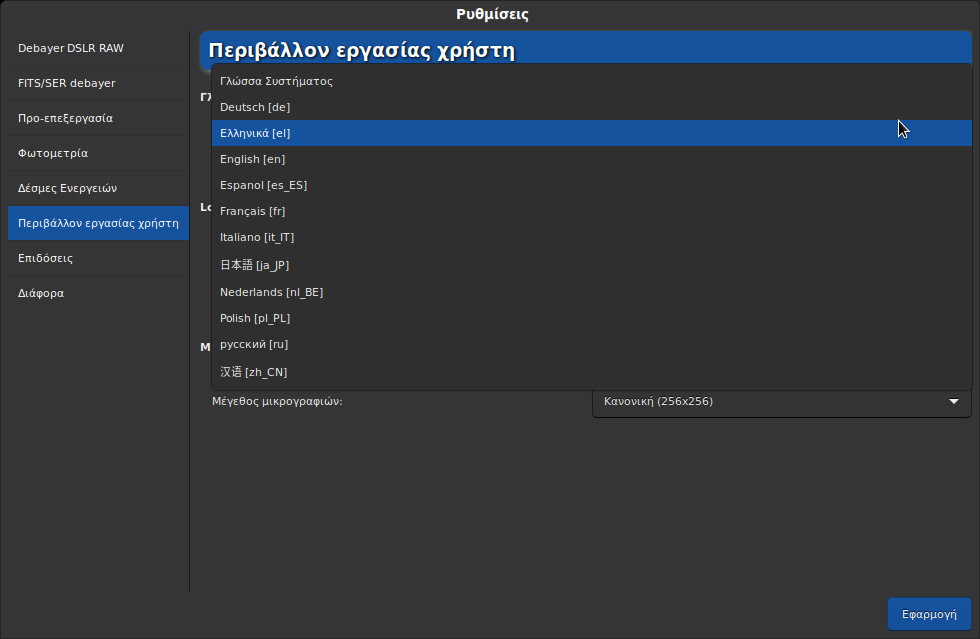Choose 汉语 [zh_CN] from list
The width and height of the screenshot is (980, 639).
[x=253, y=372]
